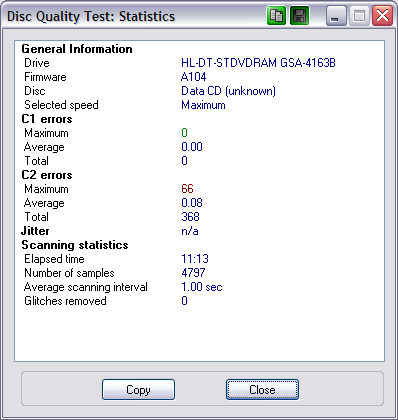Click the green C1 maximum value 0
Viewport: 398px width, 420px height.
pos(184,133)
